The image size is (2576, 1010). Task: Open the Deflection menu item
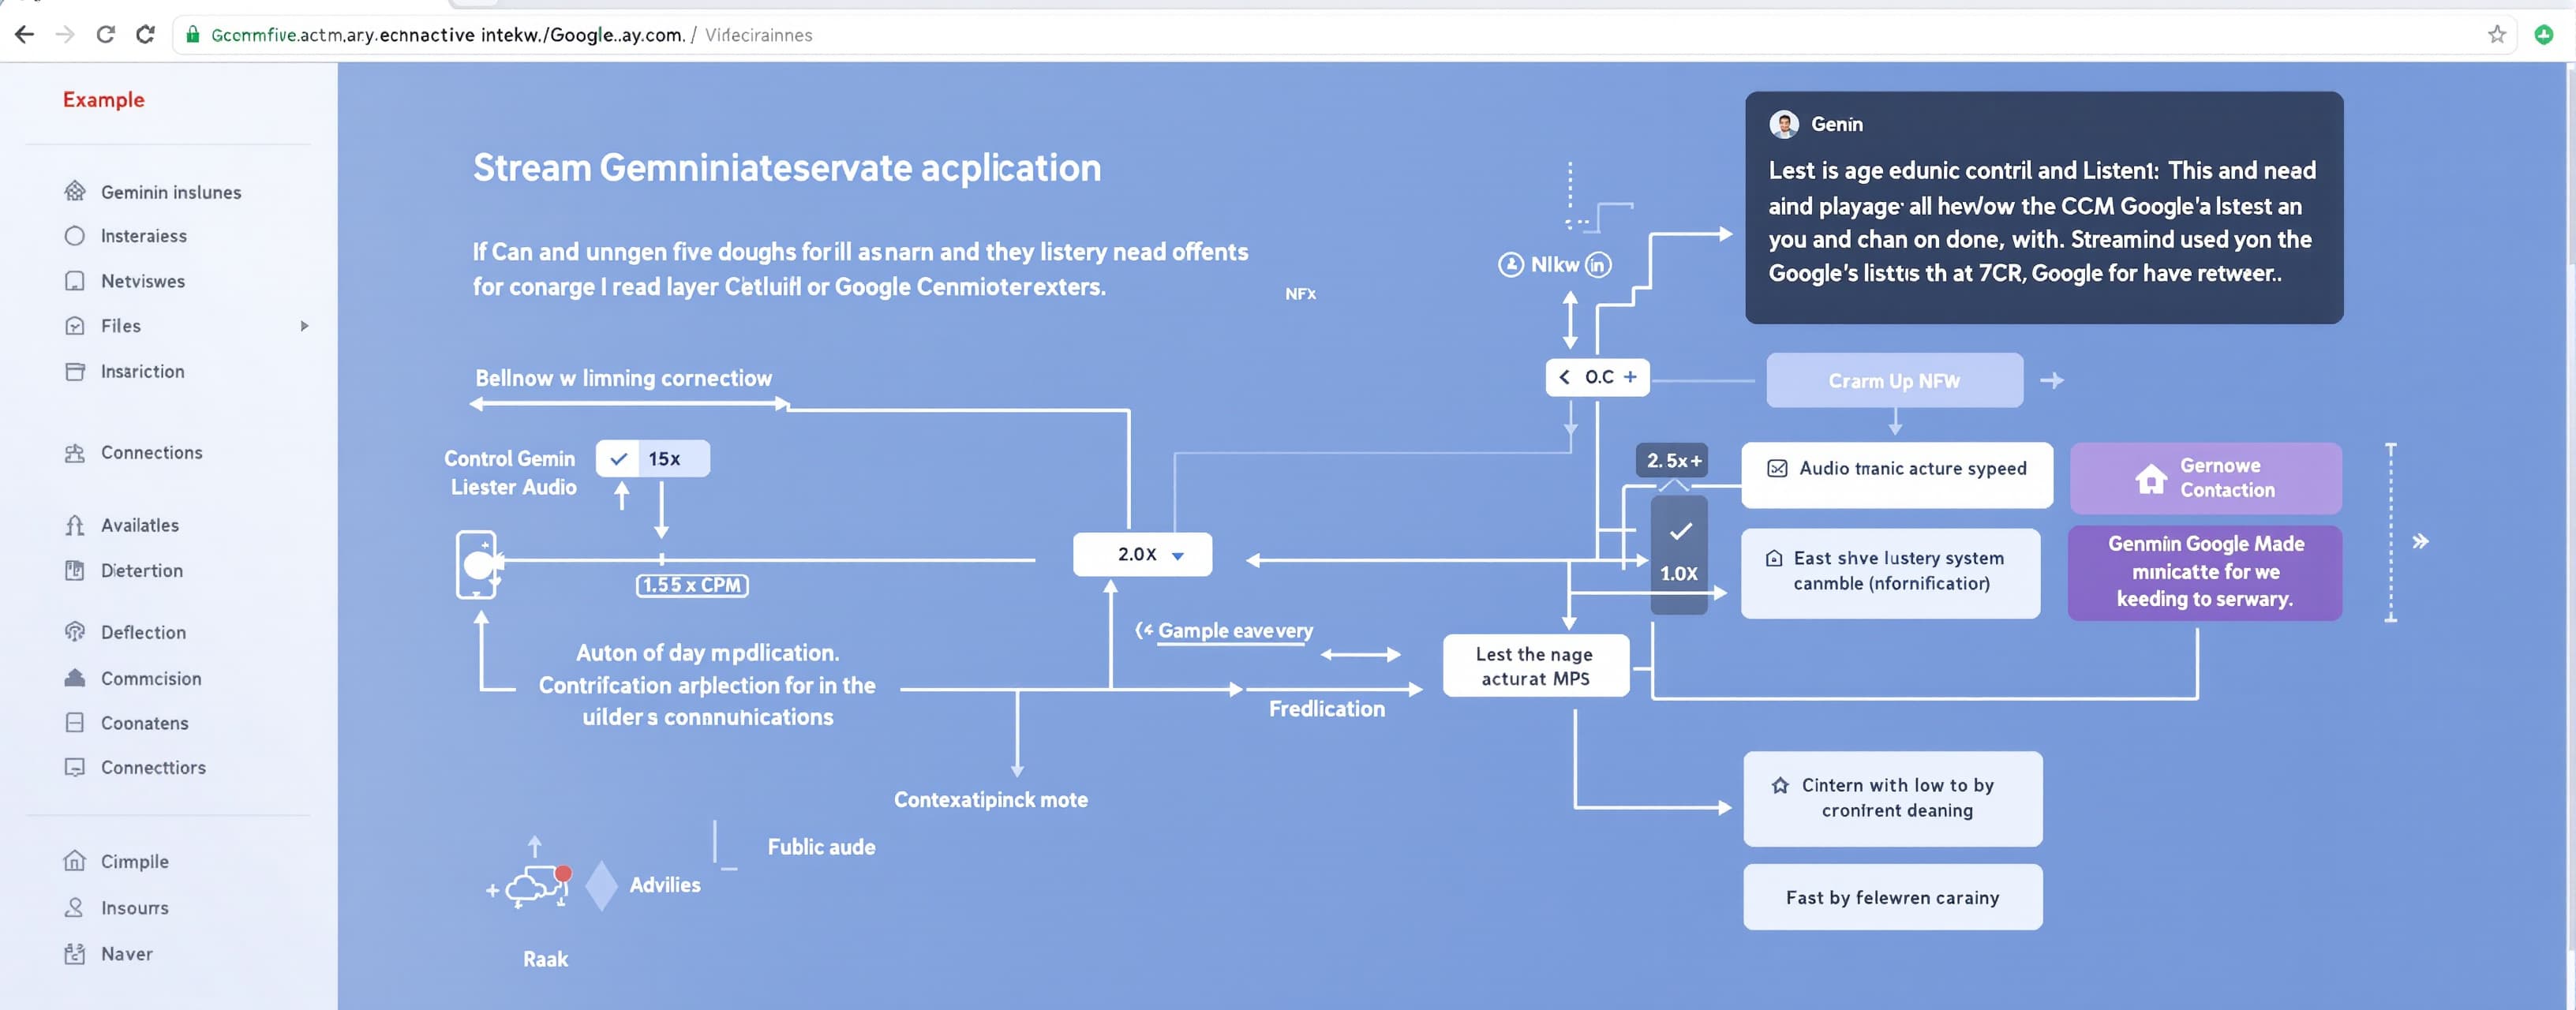(143, 632)
